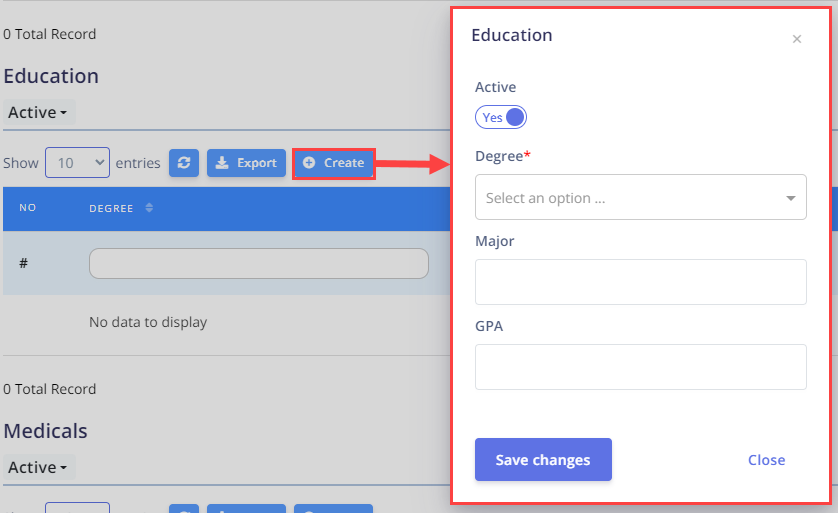Expand the Medicals Active filter dropdown

point(38,467)
